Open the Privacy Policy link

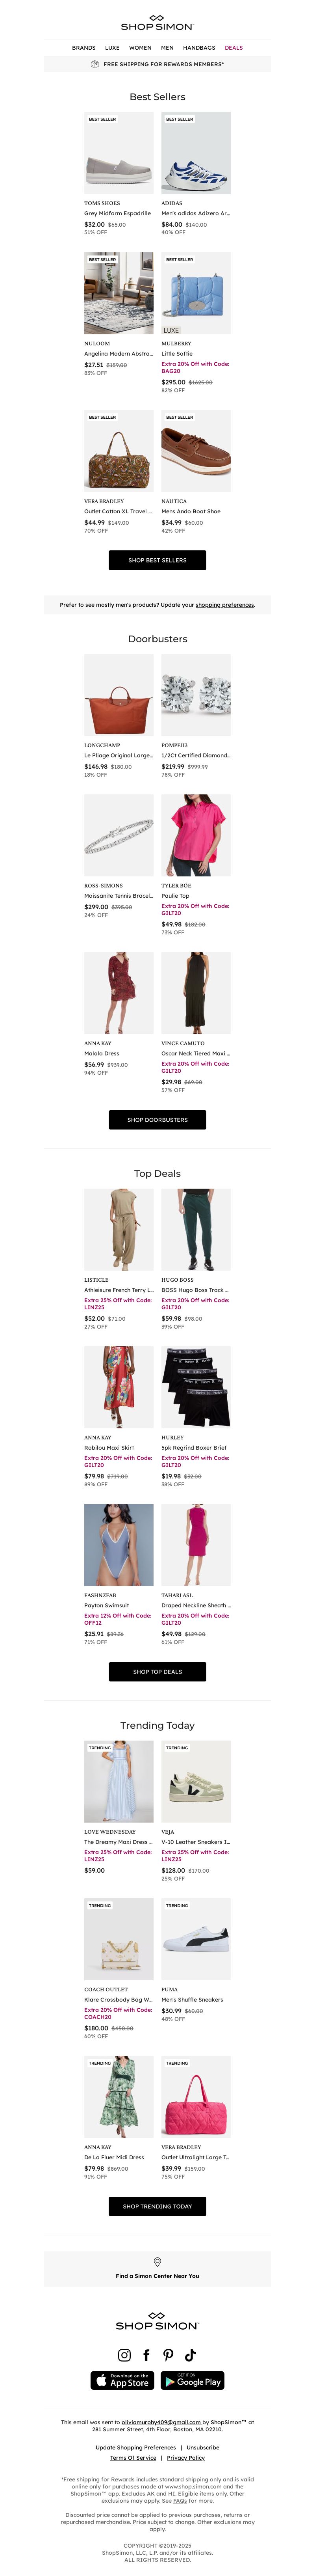click(x=186, y=2458)
